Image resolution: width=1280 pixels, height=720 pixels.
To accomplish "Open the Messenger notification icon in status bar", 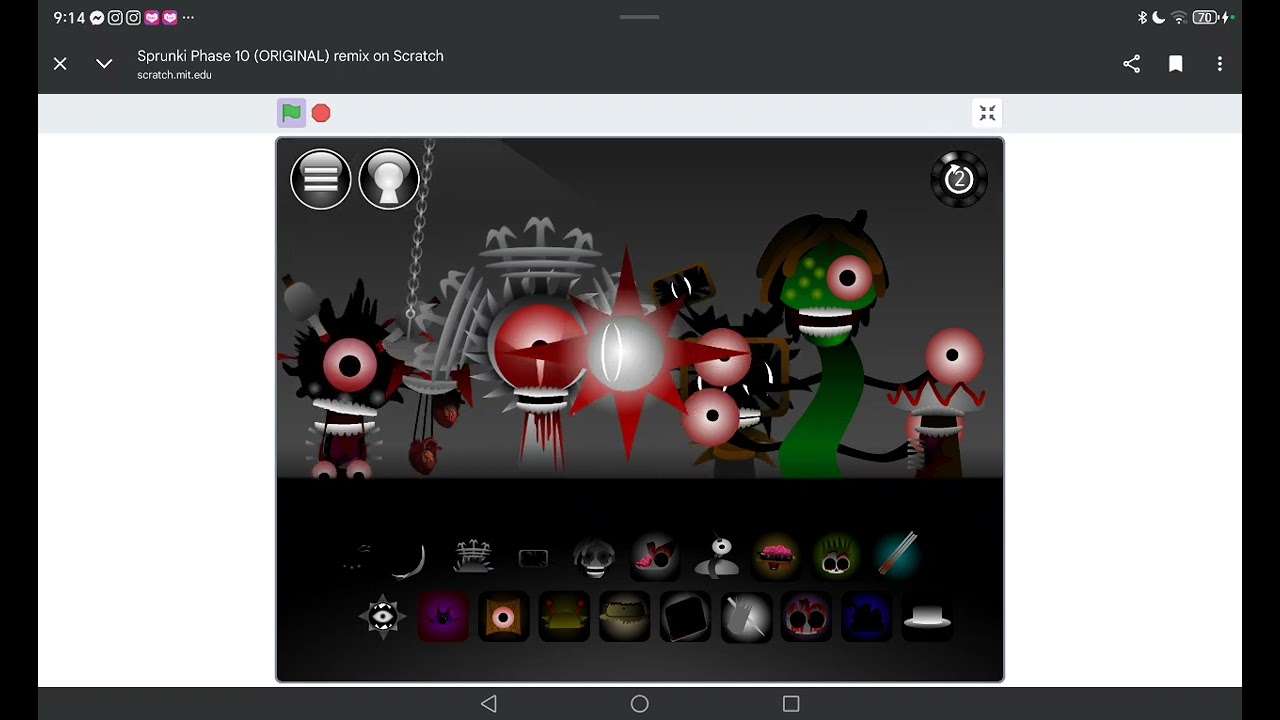I will click(97, 18).
